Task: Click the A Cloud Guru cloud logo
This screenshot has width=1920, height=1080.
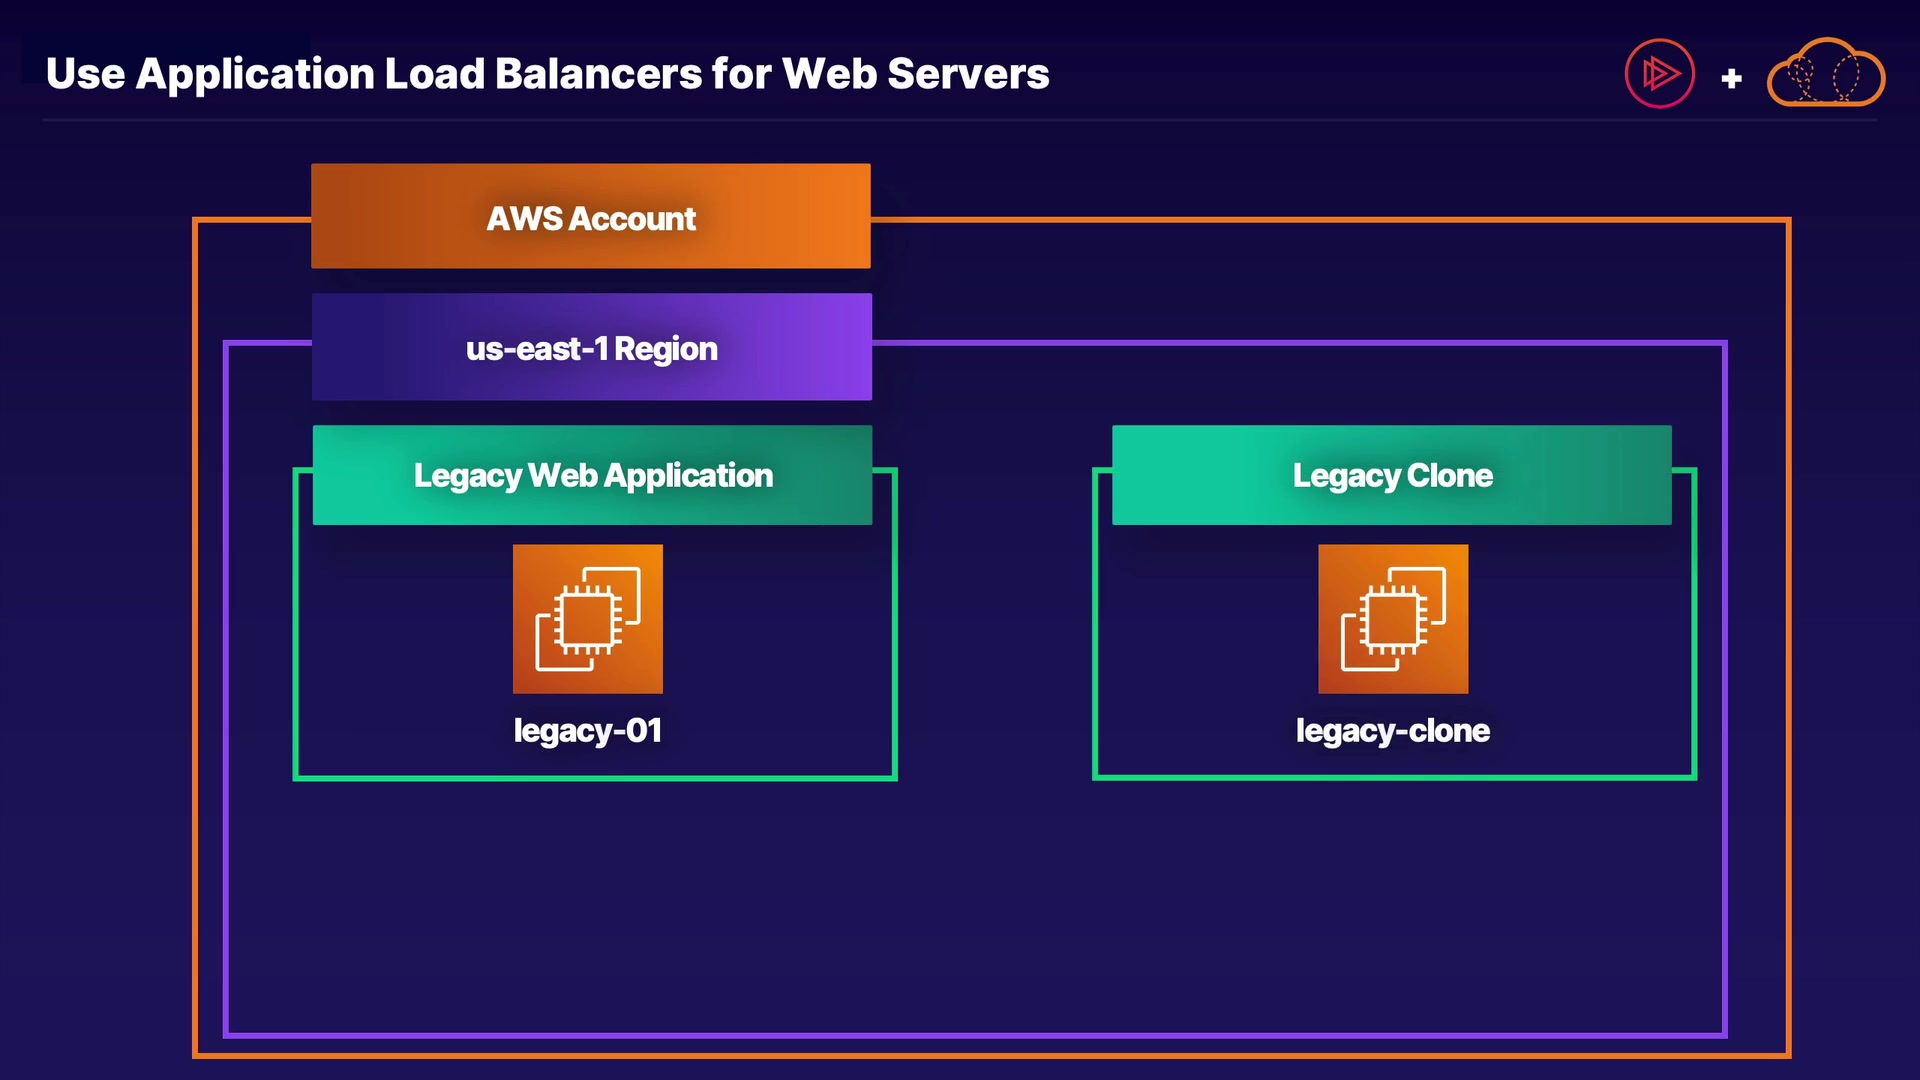Action: click(1826, 74)
